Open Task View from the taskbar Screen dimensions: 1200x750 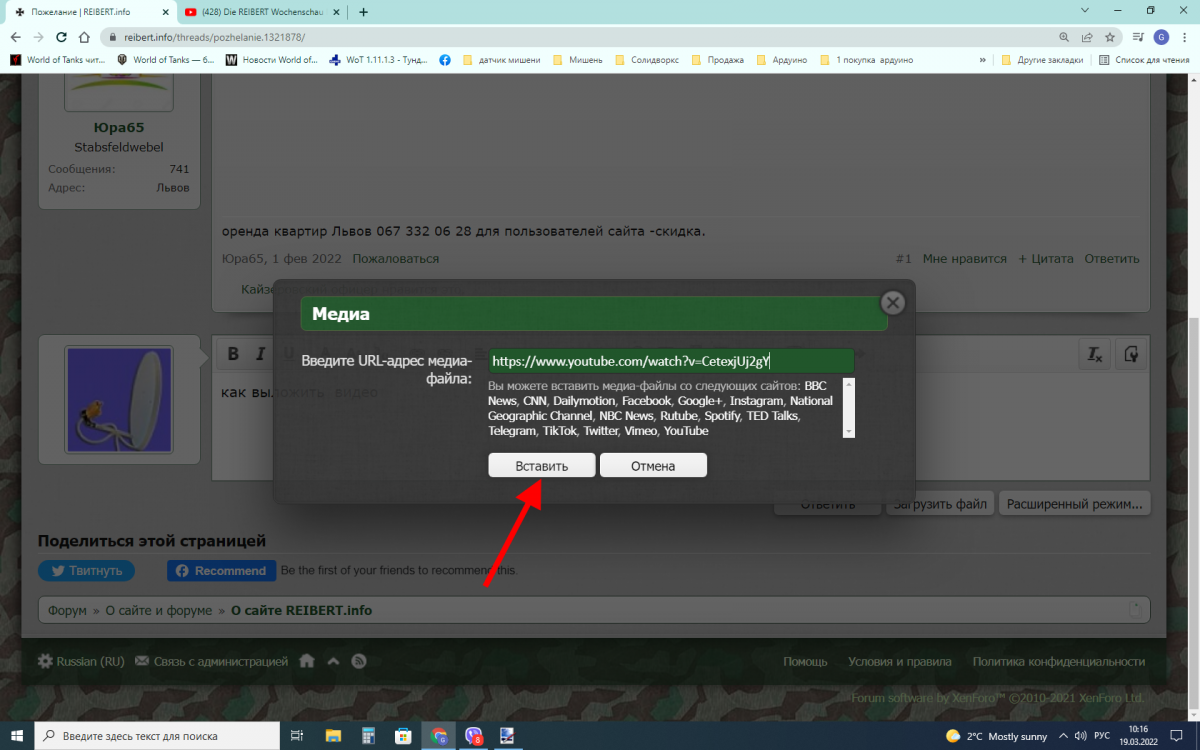tap(296, 736)
